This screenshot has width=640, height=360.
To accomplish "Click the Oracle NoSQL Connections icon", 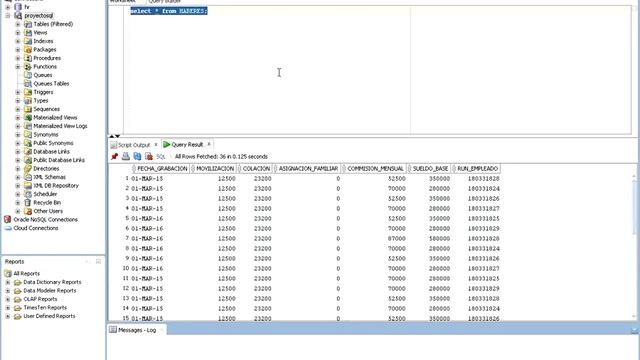I will tap(7, 220).
